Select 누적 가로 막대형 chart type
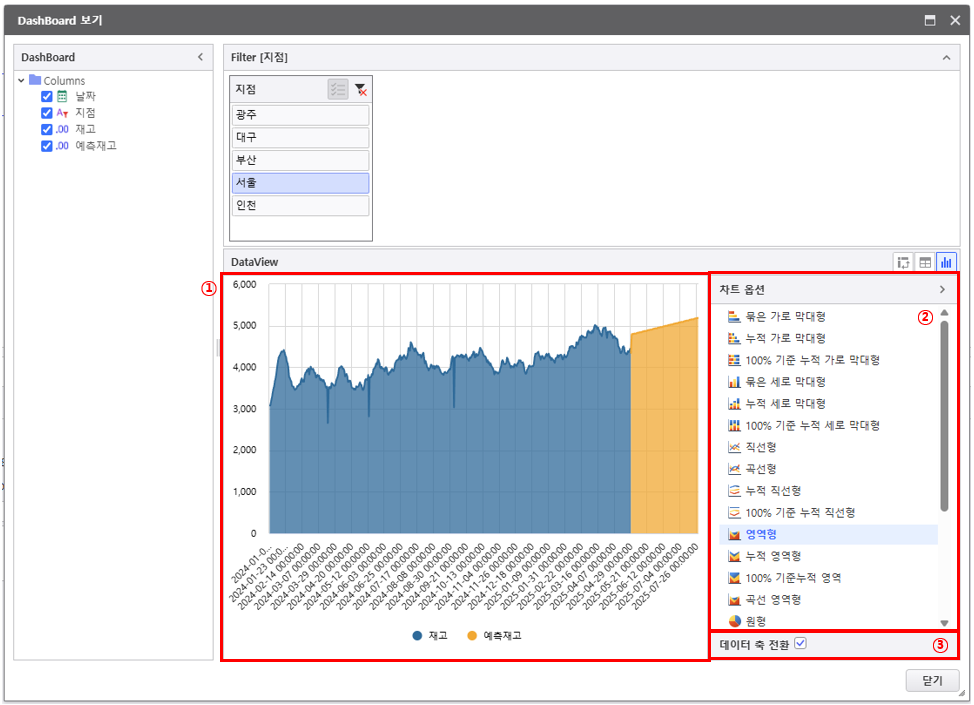 (786, 338)
